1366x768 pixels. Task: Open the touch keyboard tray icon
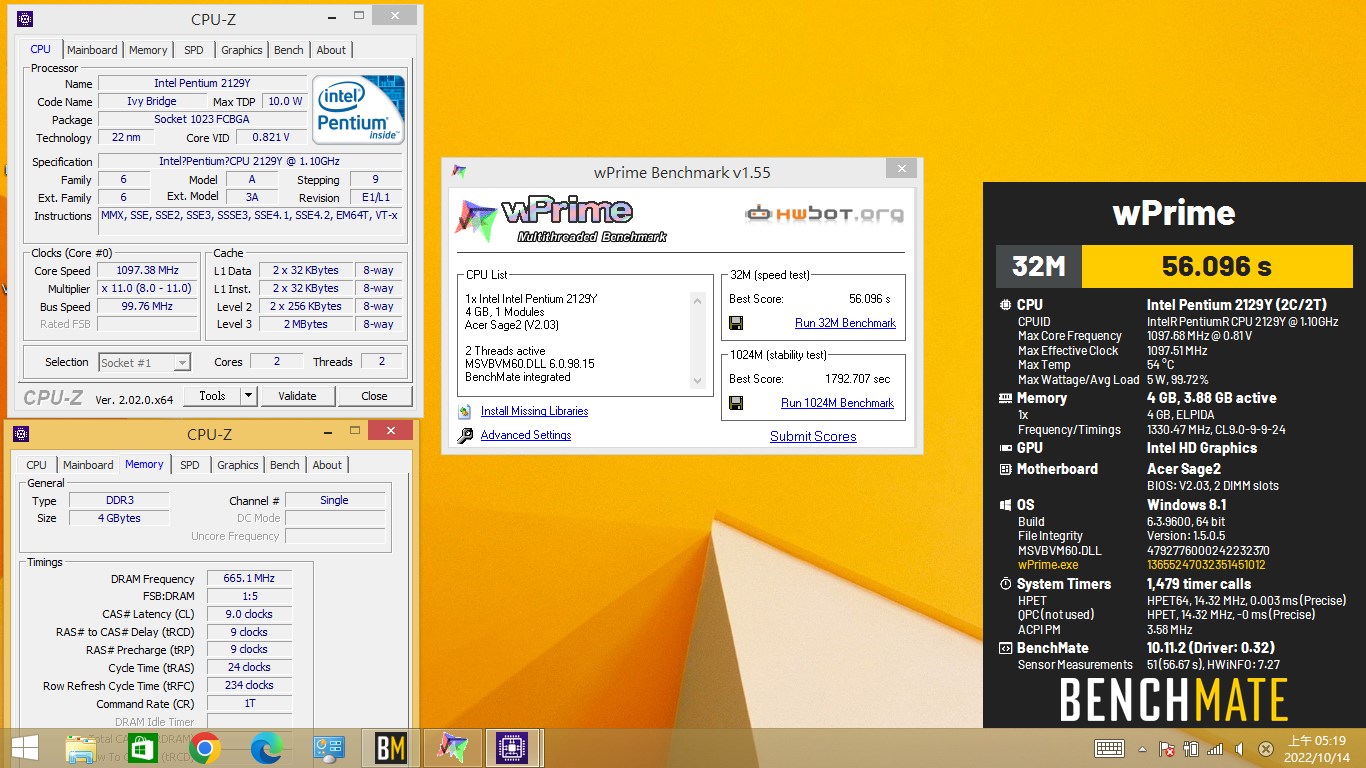[x=1109, y=749]
